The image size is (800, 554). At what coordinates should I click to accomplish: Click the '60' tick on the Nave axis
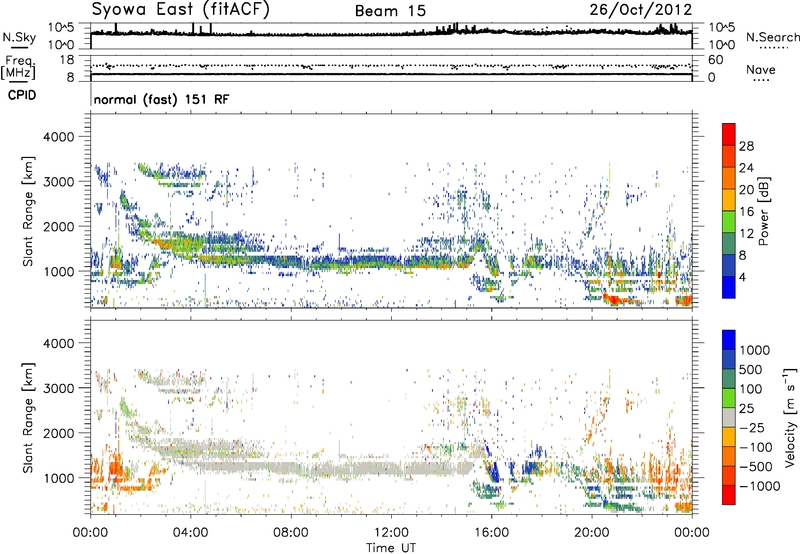[715, 60]
